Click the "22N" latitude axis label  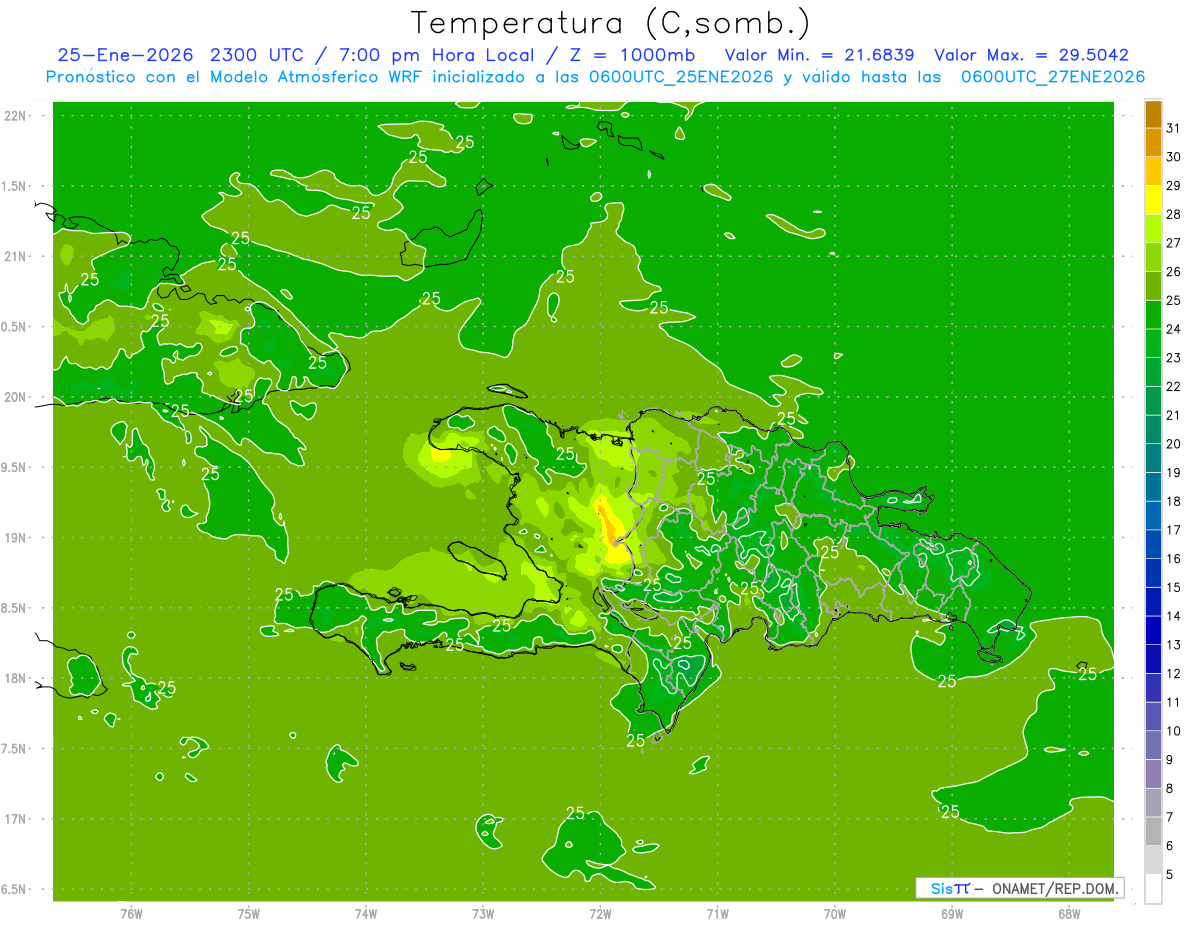coord(15,116)
